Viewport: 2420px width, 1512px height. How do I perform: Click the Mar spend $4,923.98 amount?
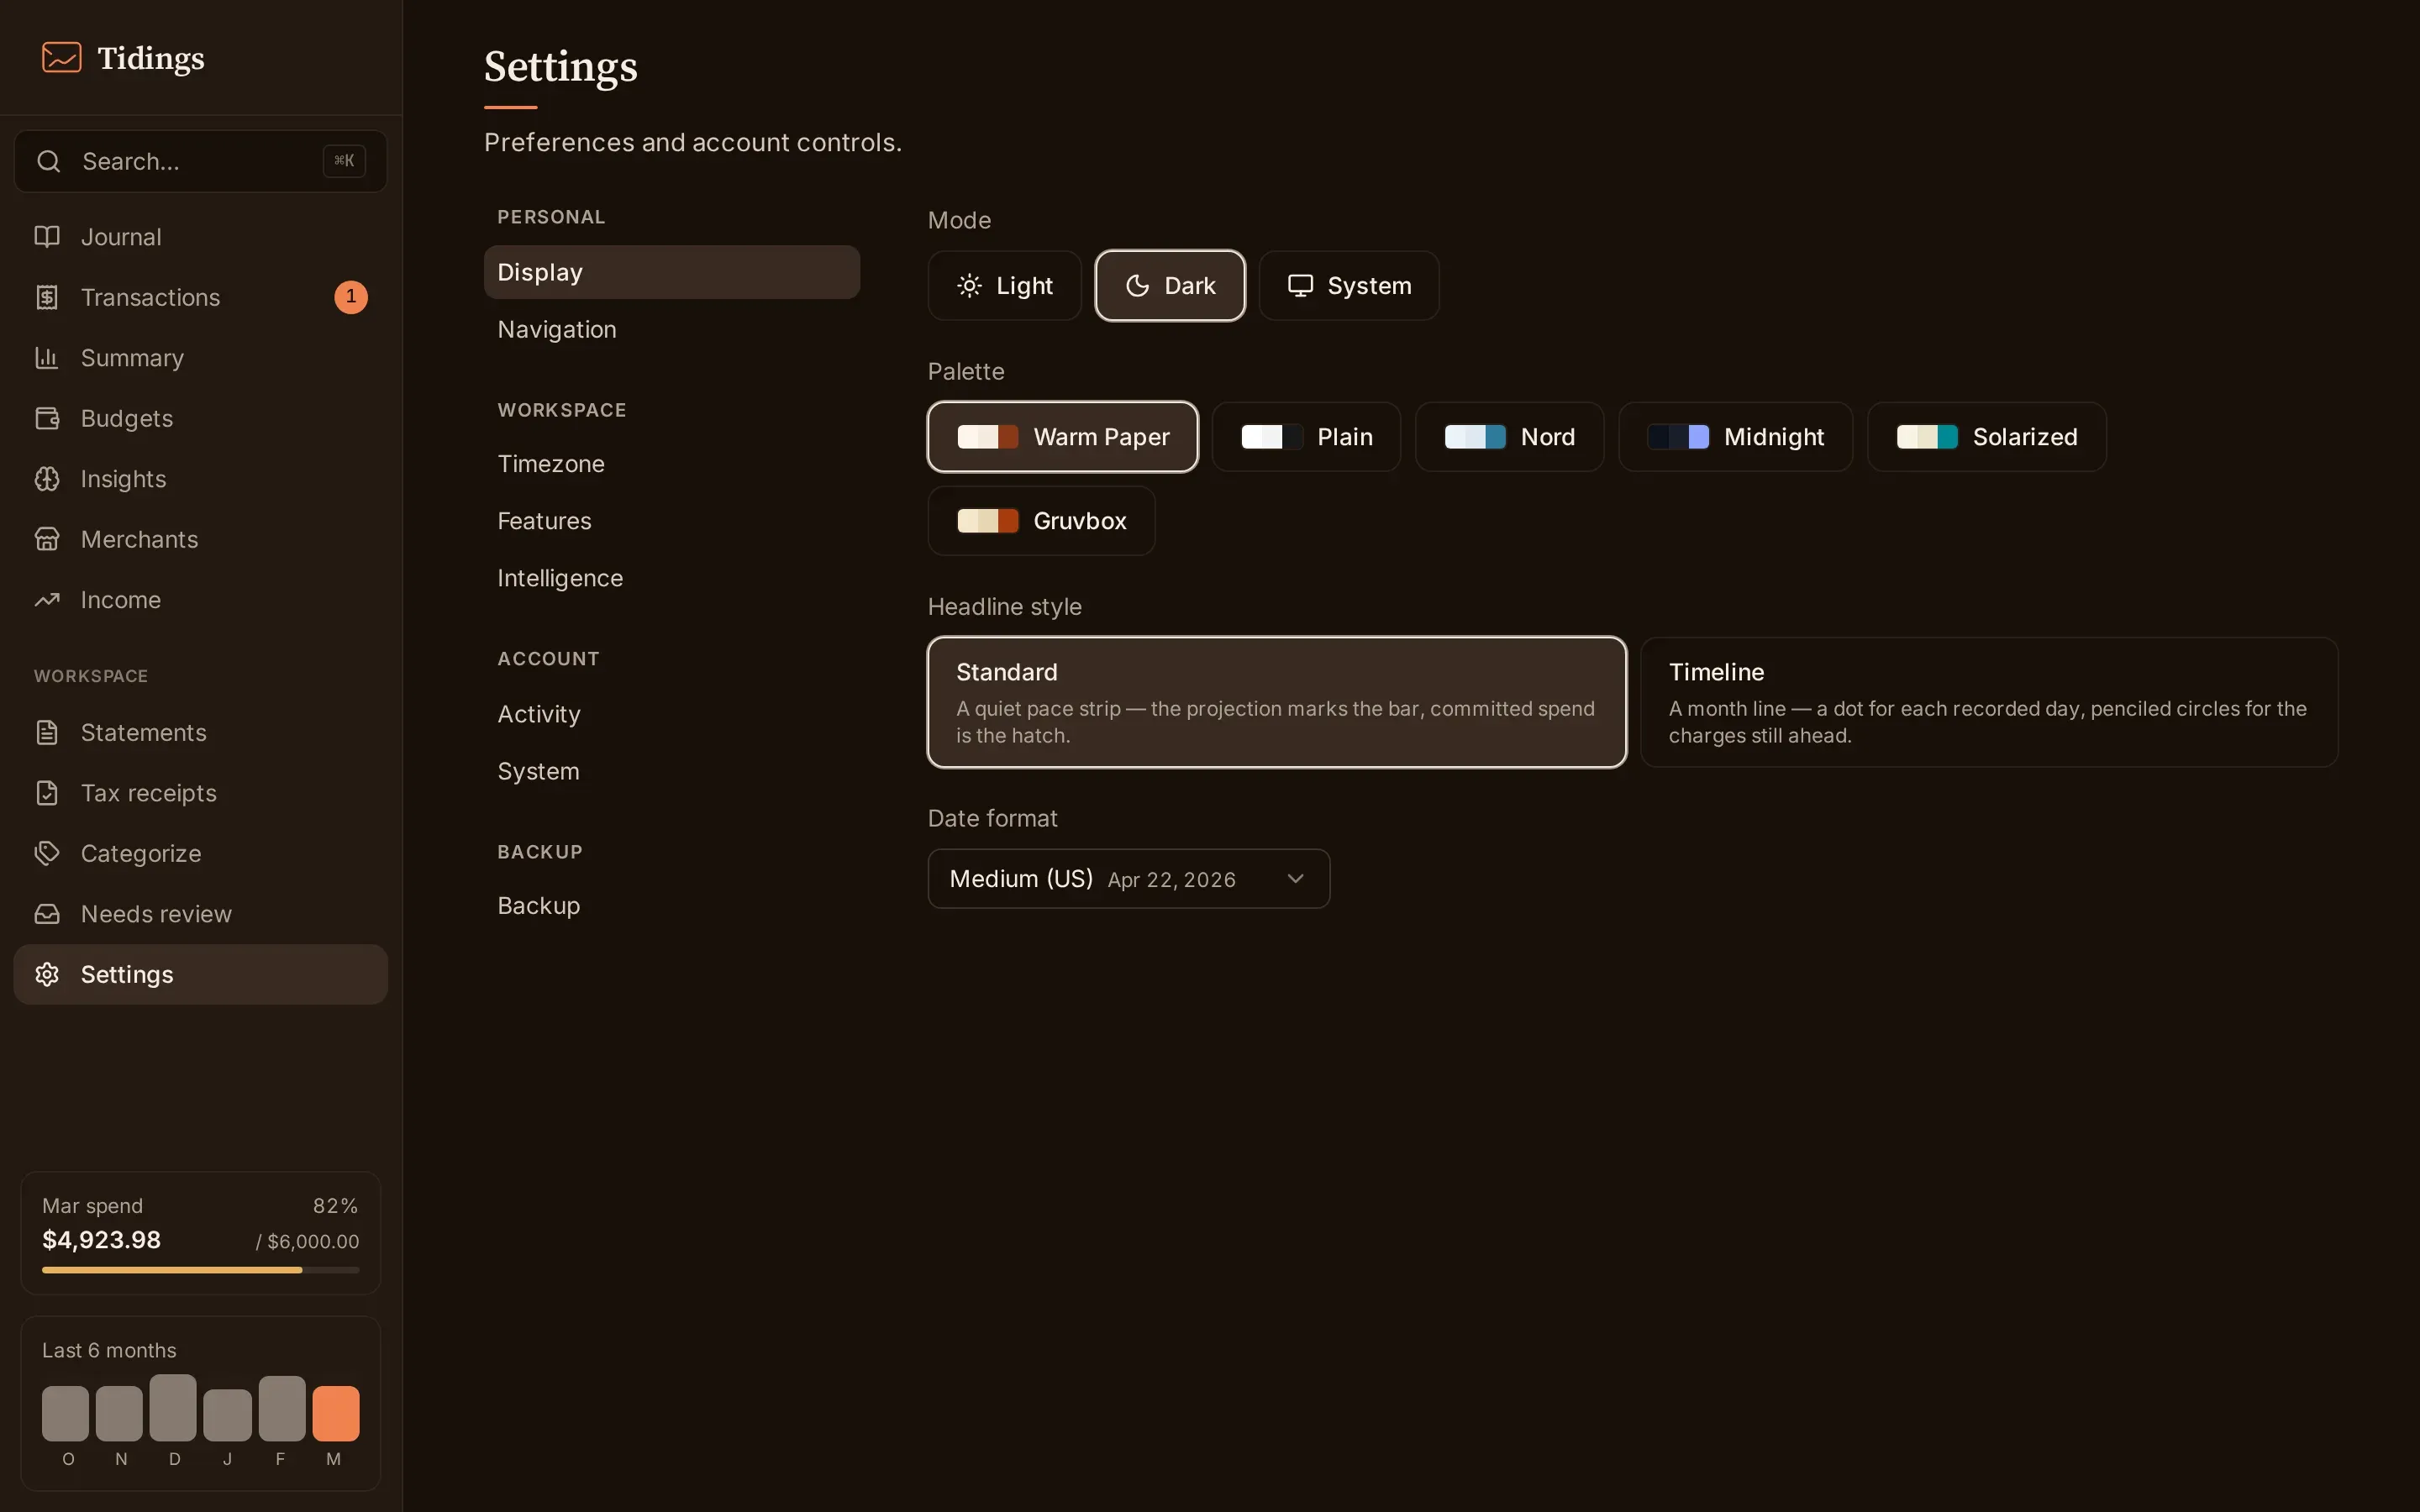pyautogui.click(x=101, y=1240)
